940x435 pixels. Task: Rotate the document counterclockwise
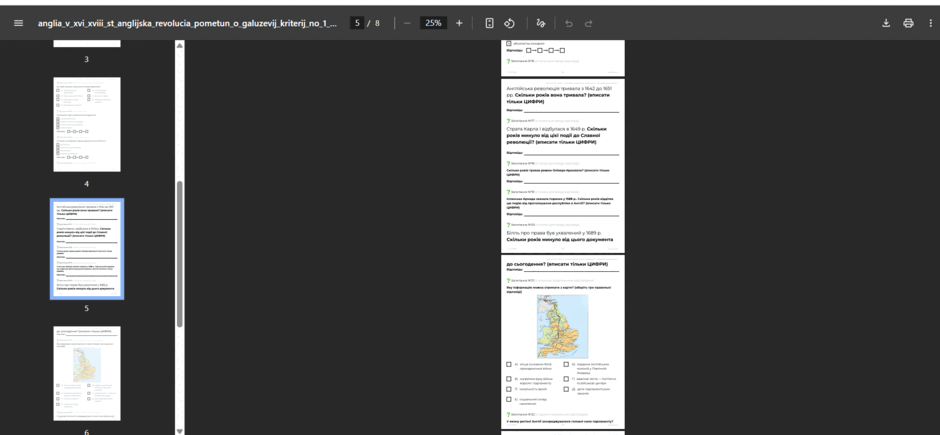(x=509, y=23)
